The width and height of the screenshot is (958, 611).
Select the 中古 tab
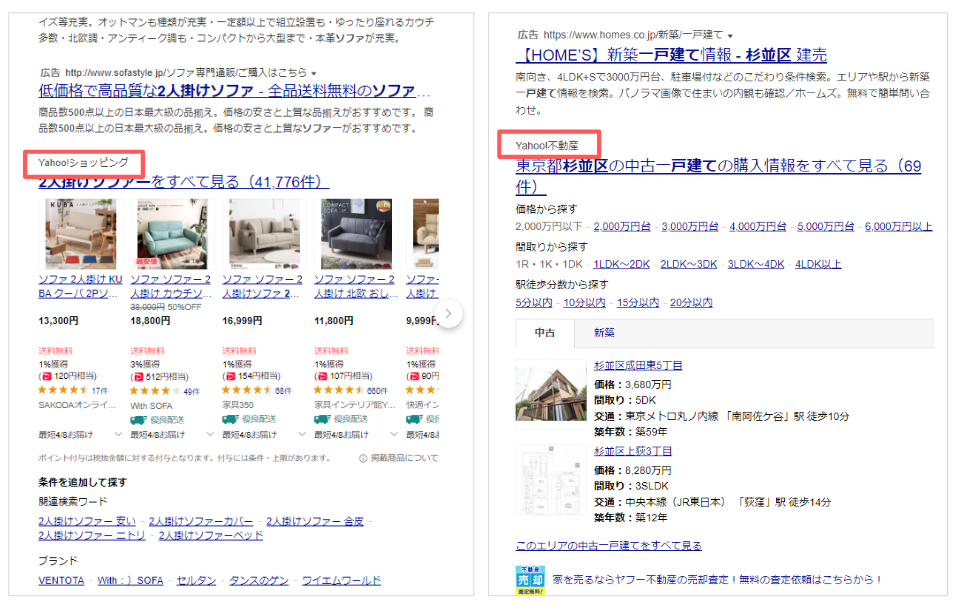pos(545,333)
